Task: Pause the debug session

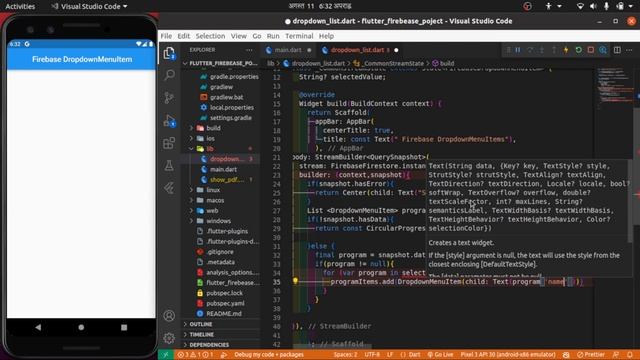Action: [x=518, y=50]
